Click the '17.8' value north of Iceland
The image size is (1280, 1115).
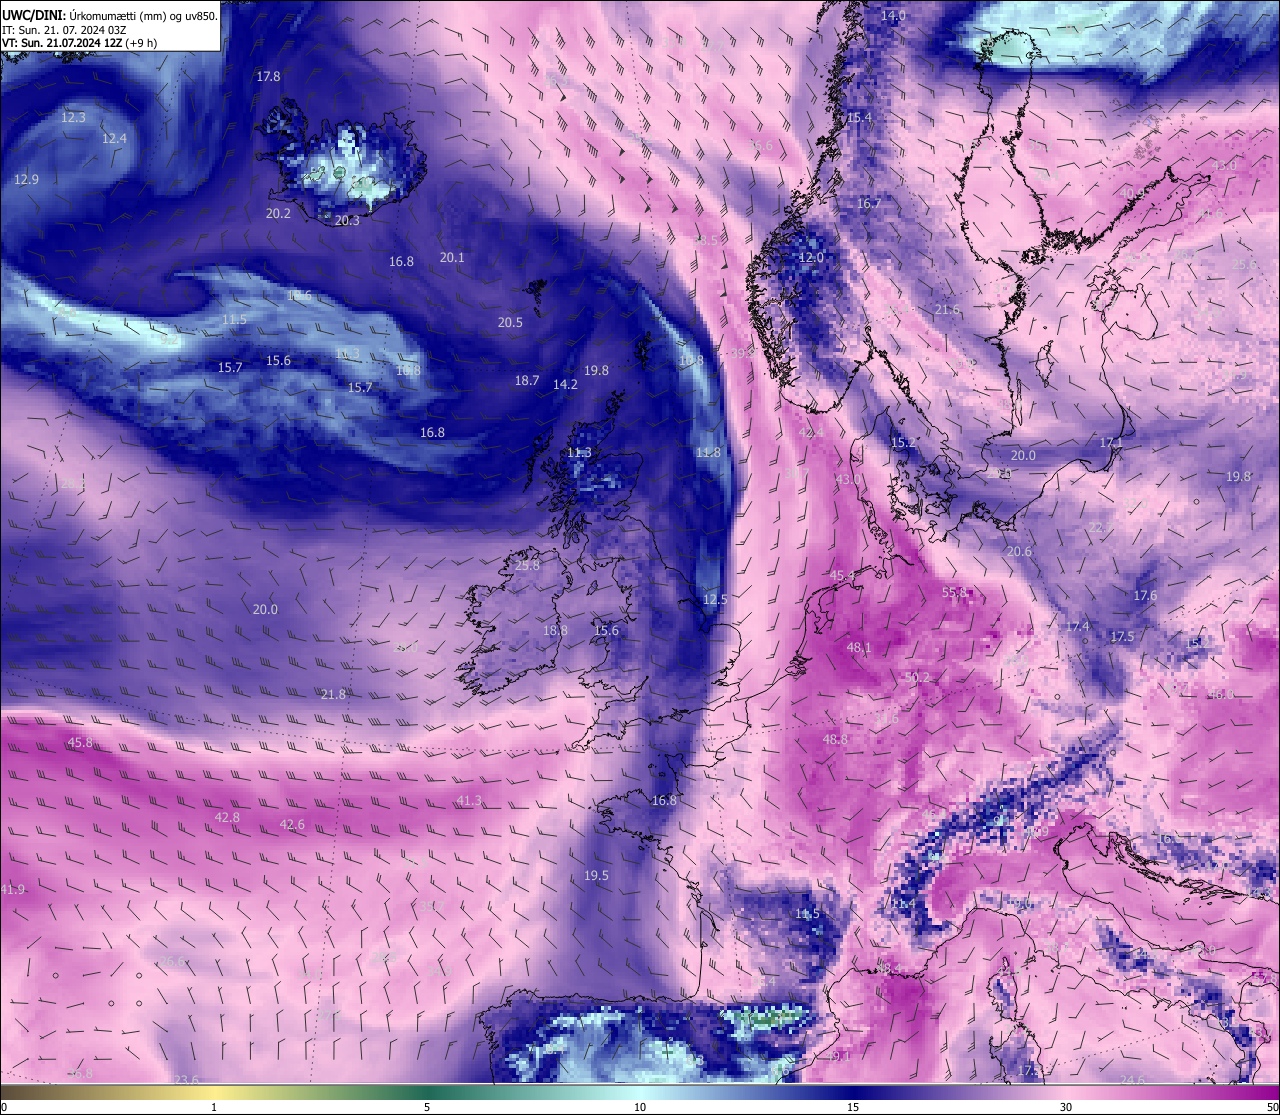(x=268, y=76)
